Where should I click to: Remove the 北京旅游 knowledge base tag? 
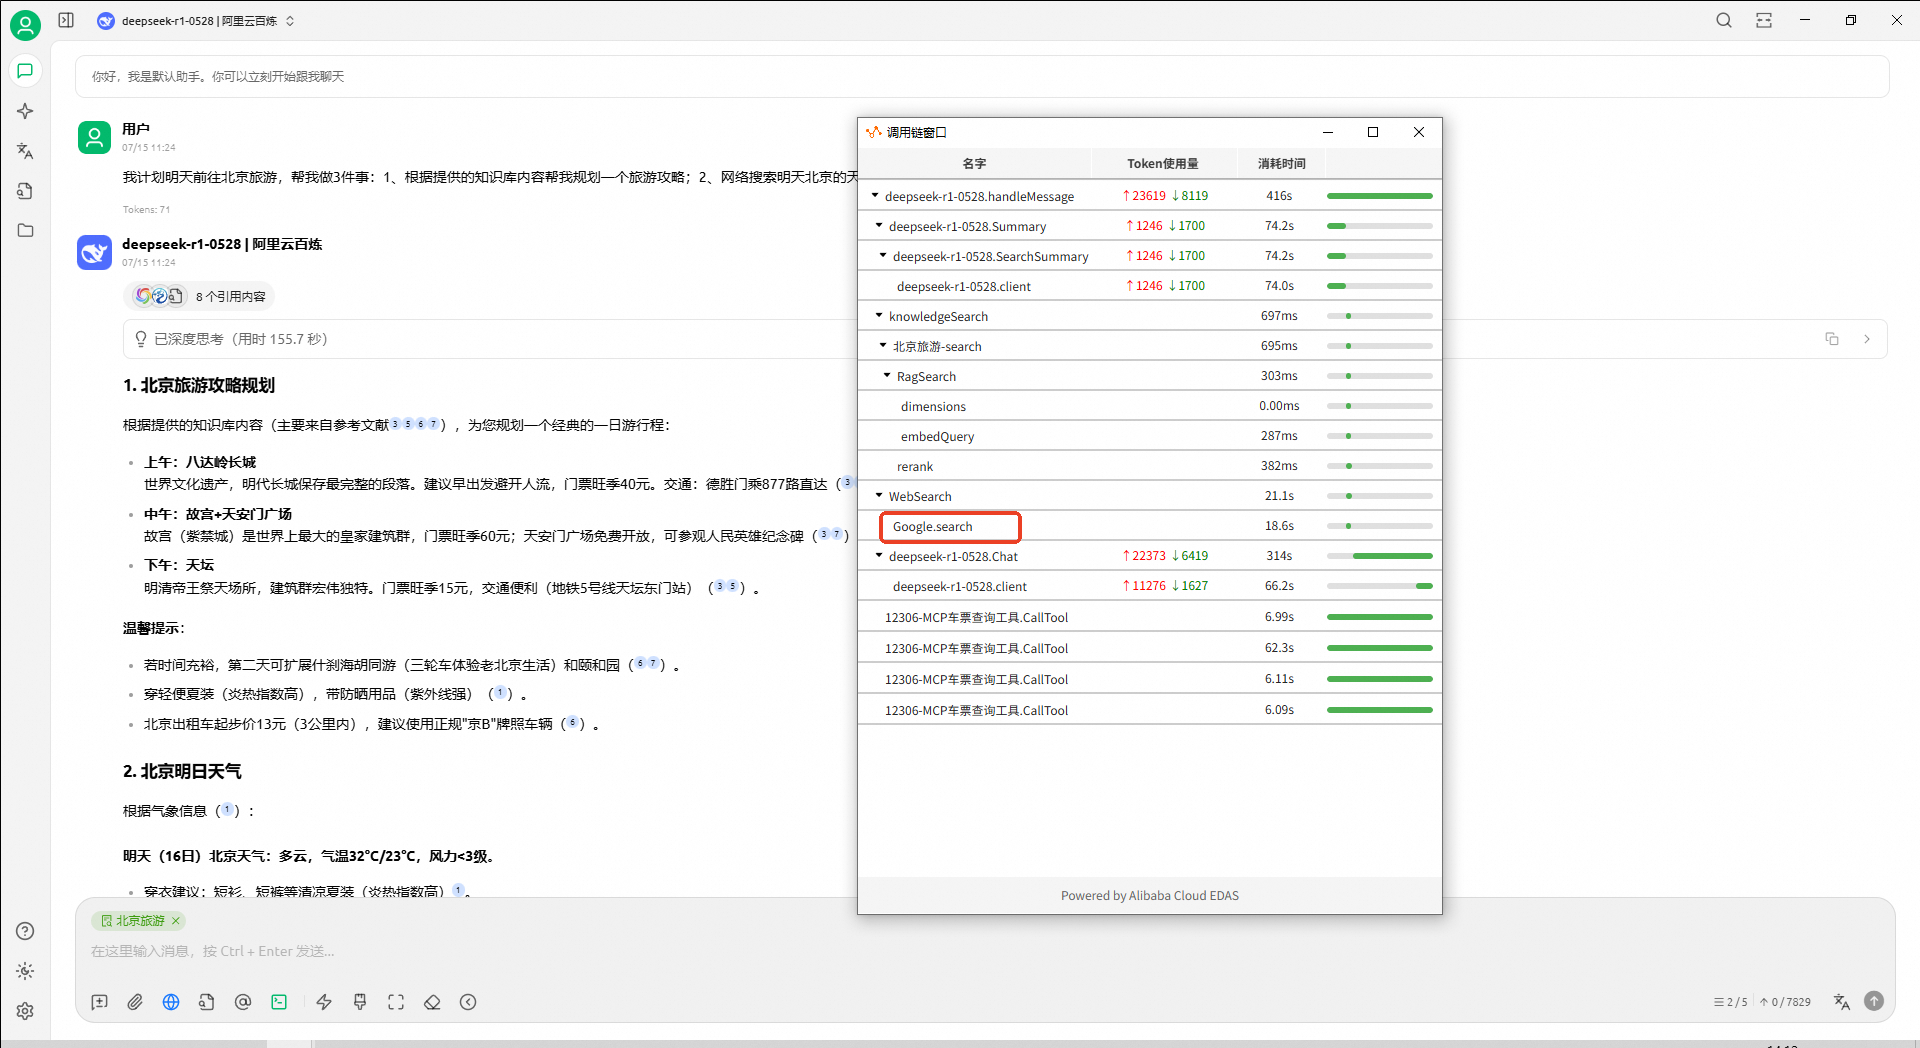[x=176, y=921]
